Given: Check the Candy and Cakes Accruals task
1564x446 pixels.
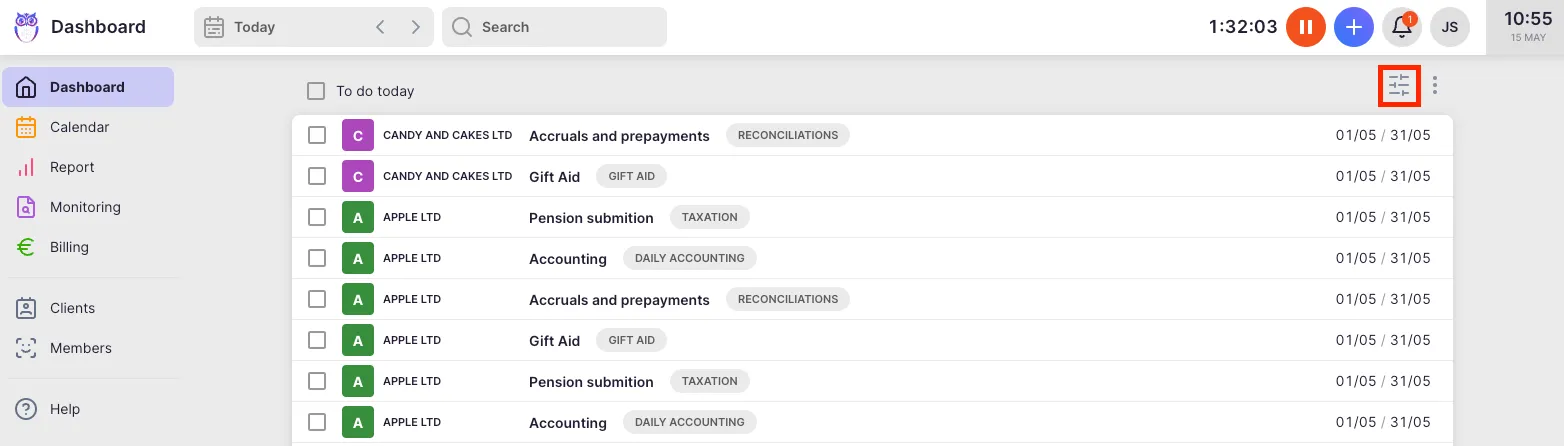Looking at the screenshot, I should (317, 135).
